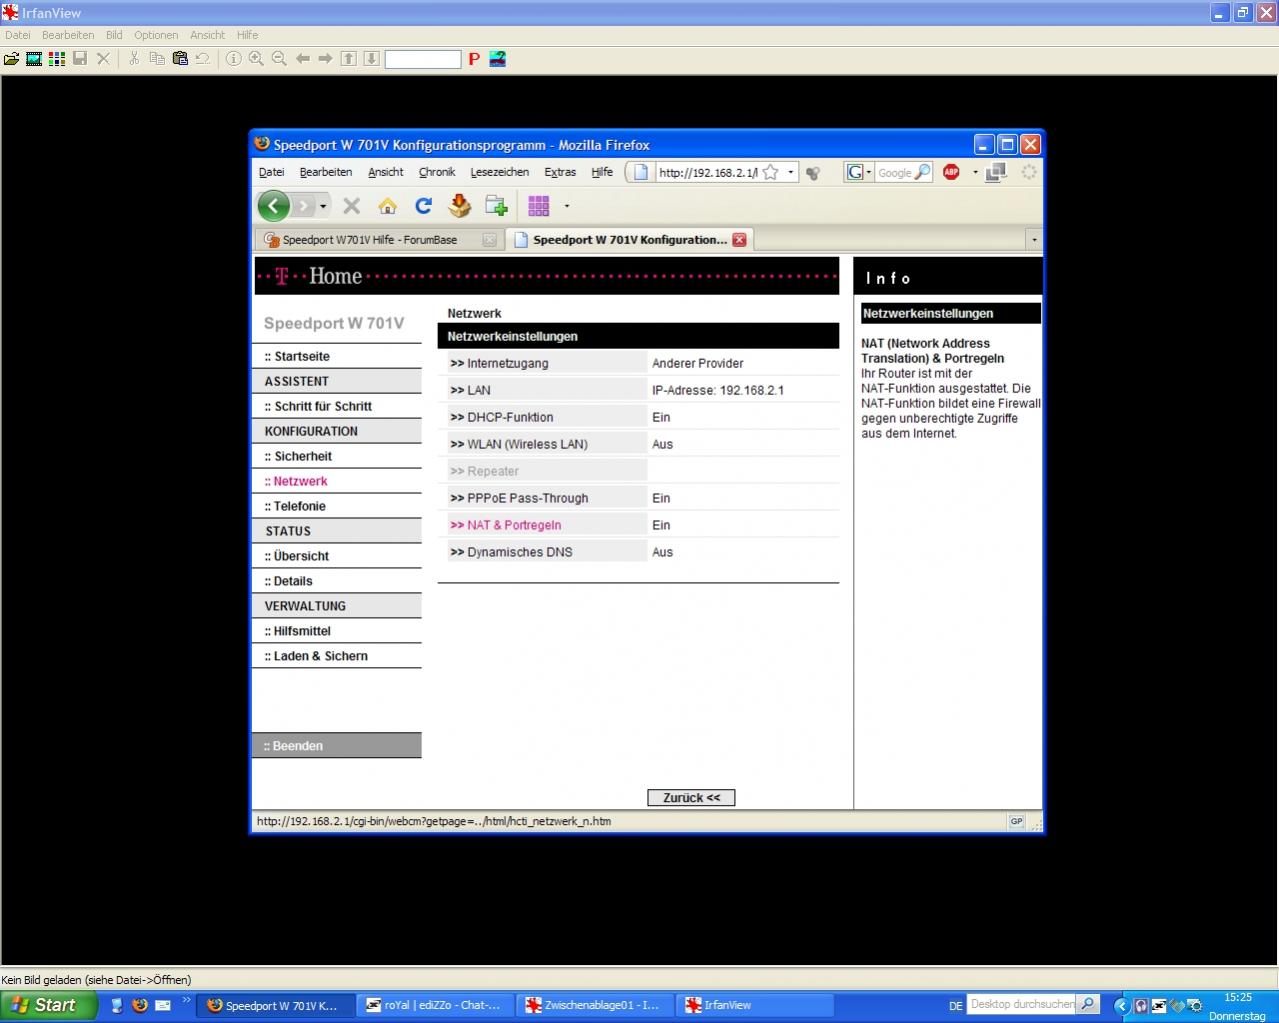The image size is (1279, 1023).
Task: Click the IrfanView Open file icon
Action: click(11, 59)
